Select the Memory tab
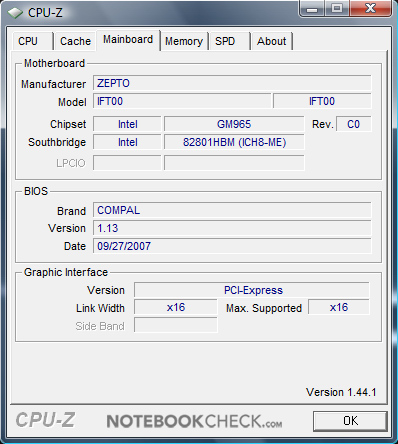The height and width of the screenshot is (444, 398). (184, 41)
